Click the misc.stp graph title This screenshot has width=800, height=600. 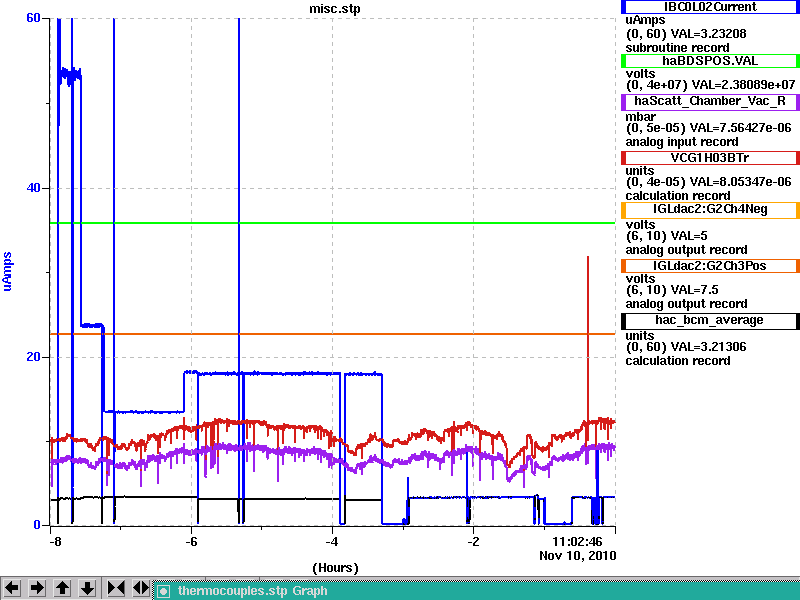pos(335,9)
